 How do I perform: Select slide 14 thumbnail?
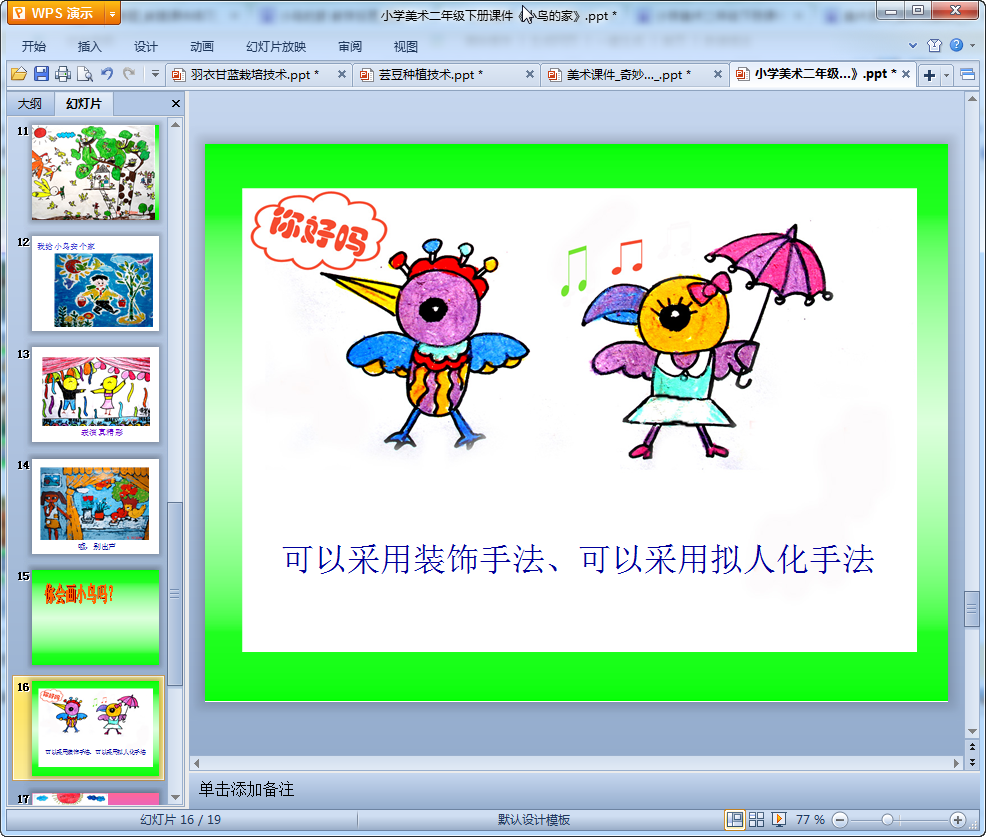[x=96, y=506]
